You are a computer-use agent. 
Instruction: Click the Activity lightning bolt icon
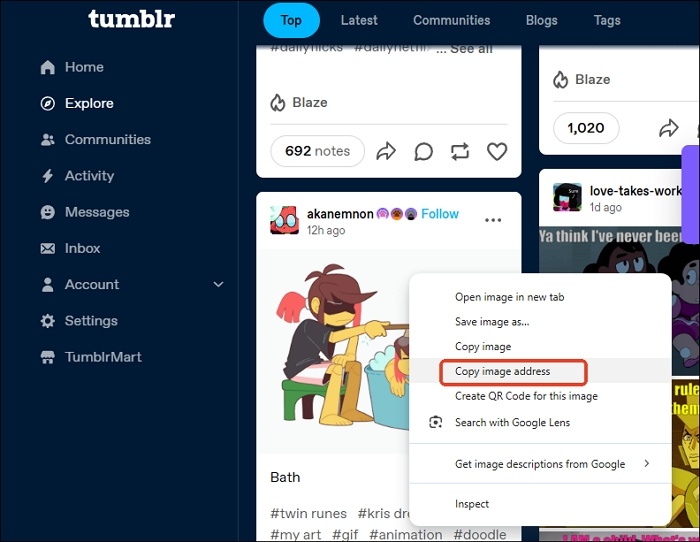[47, 176]
